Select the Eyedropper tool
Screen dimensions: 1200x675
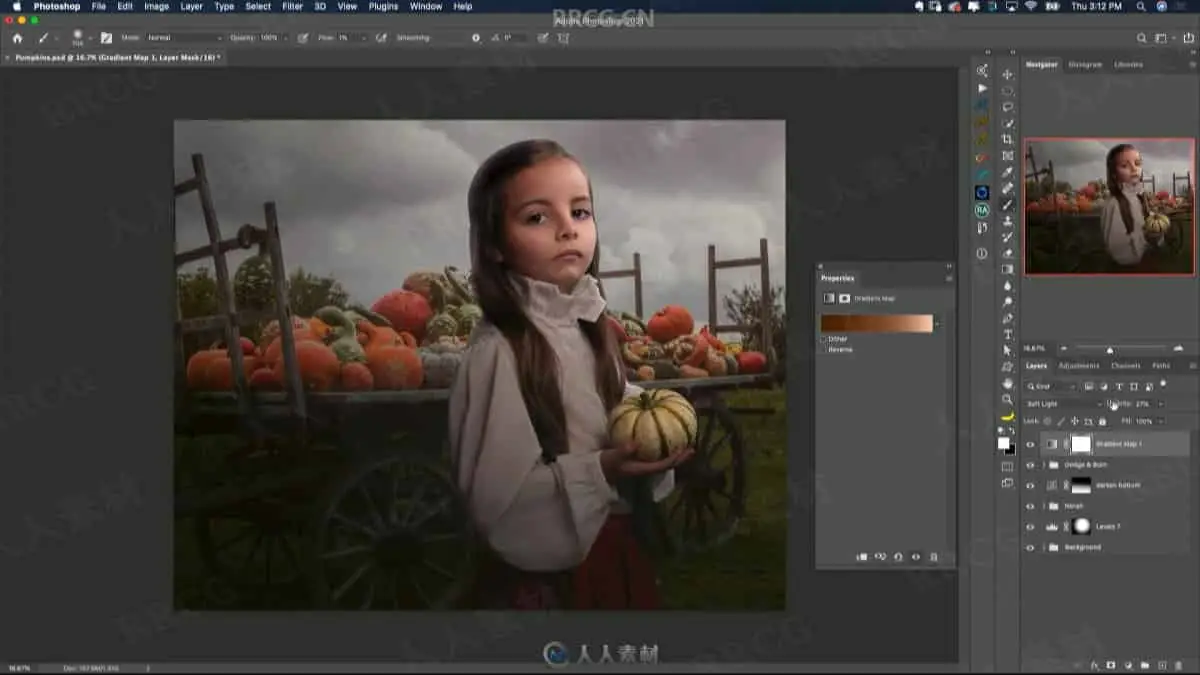(1007, 171)
